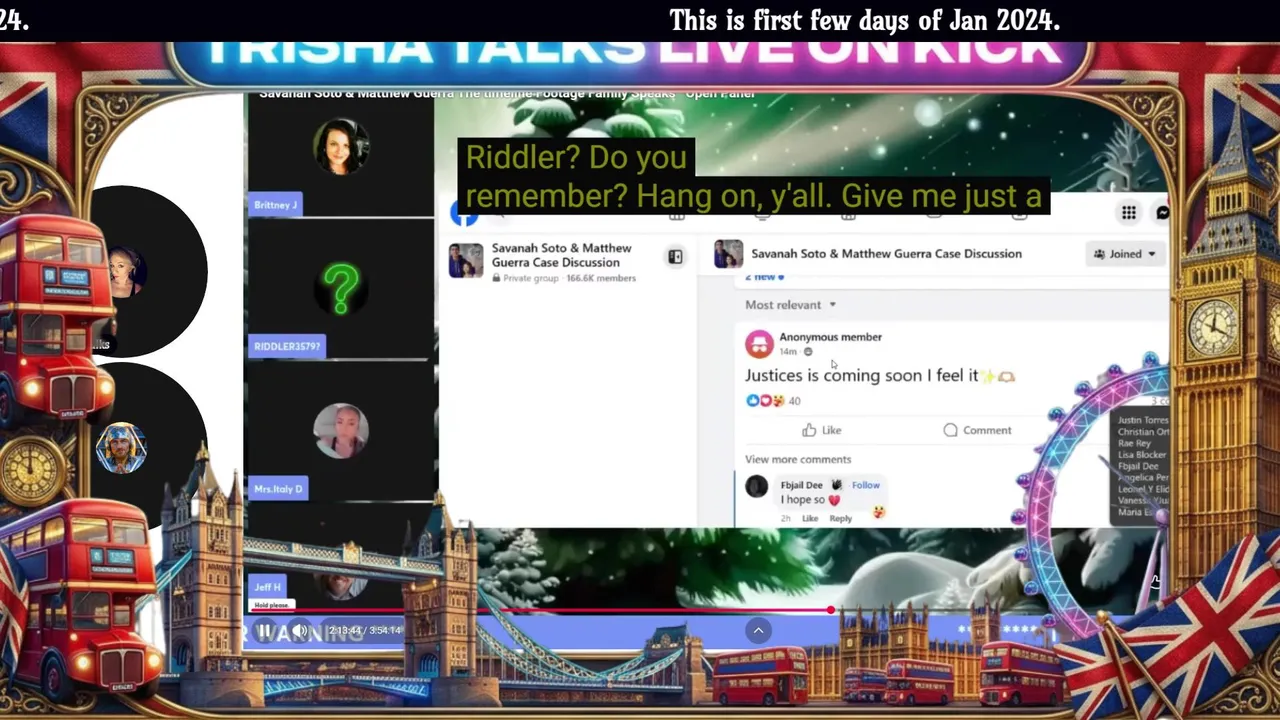The image size is (1280, 720).
Task: Open the Anonymous member avatar icon
Action: (759, 344)
